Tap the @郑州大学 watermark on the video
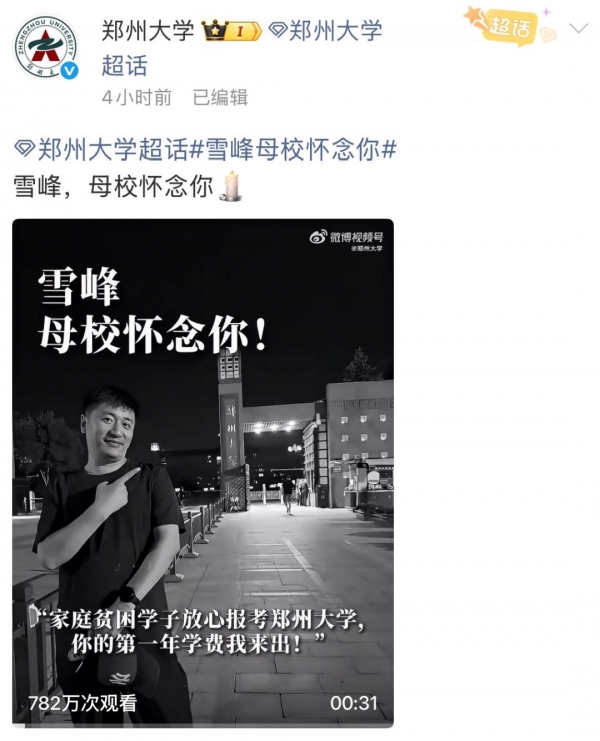The image size is (600, 741). coord(367,249)
